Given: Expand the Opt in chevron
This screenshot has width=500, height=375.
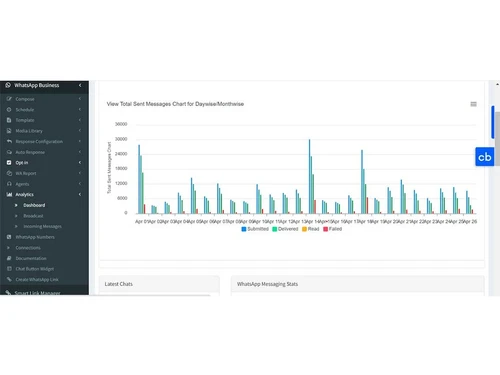Looking at the screenshot, I should 80,163.
